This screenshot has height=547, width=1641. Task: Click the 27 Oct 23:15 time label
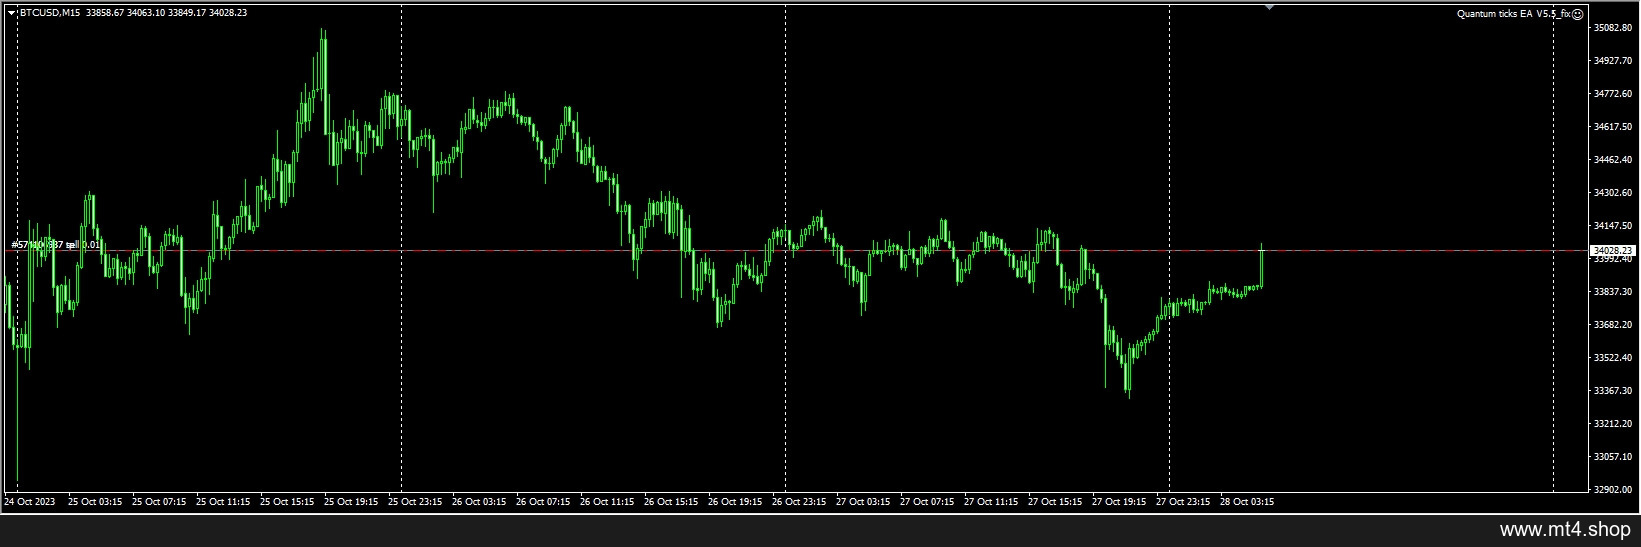pos(1183,501)
